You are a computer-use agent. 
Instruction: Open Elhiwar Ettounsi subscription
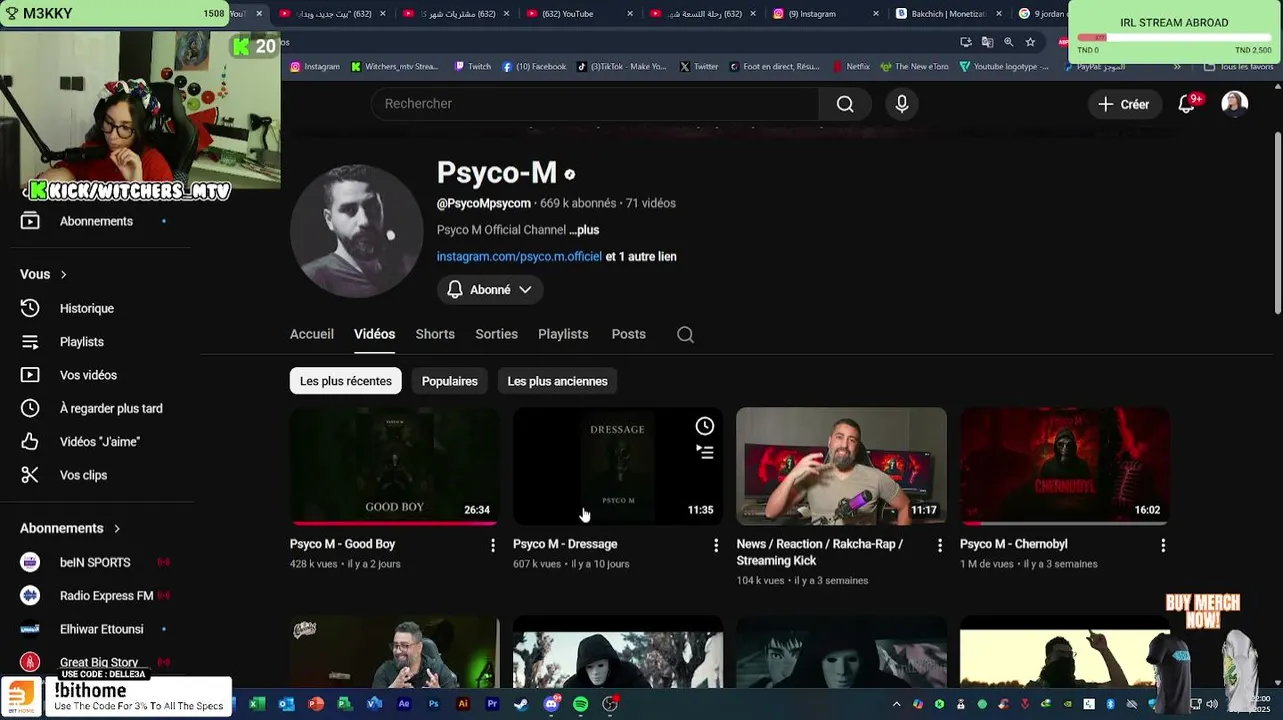click(x=101, y=629)
